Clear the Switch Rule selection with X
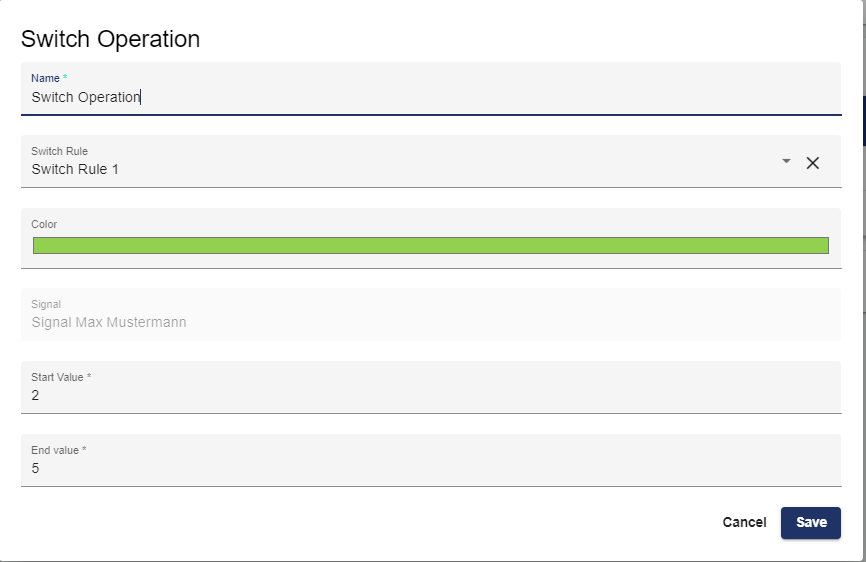This screenshot has height=562, width=866. (813, 163)
